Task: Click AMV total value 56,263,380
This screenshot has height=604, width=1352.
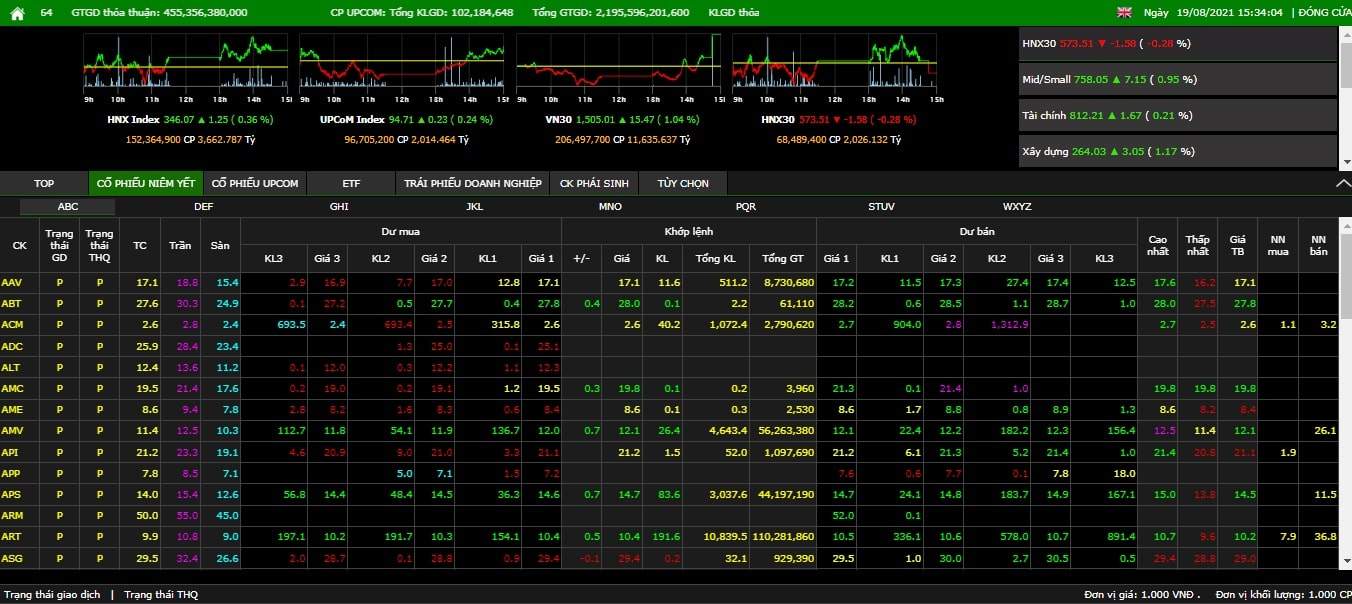Action: [x=784, y=431]
